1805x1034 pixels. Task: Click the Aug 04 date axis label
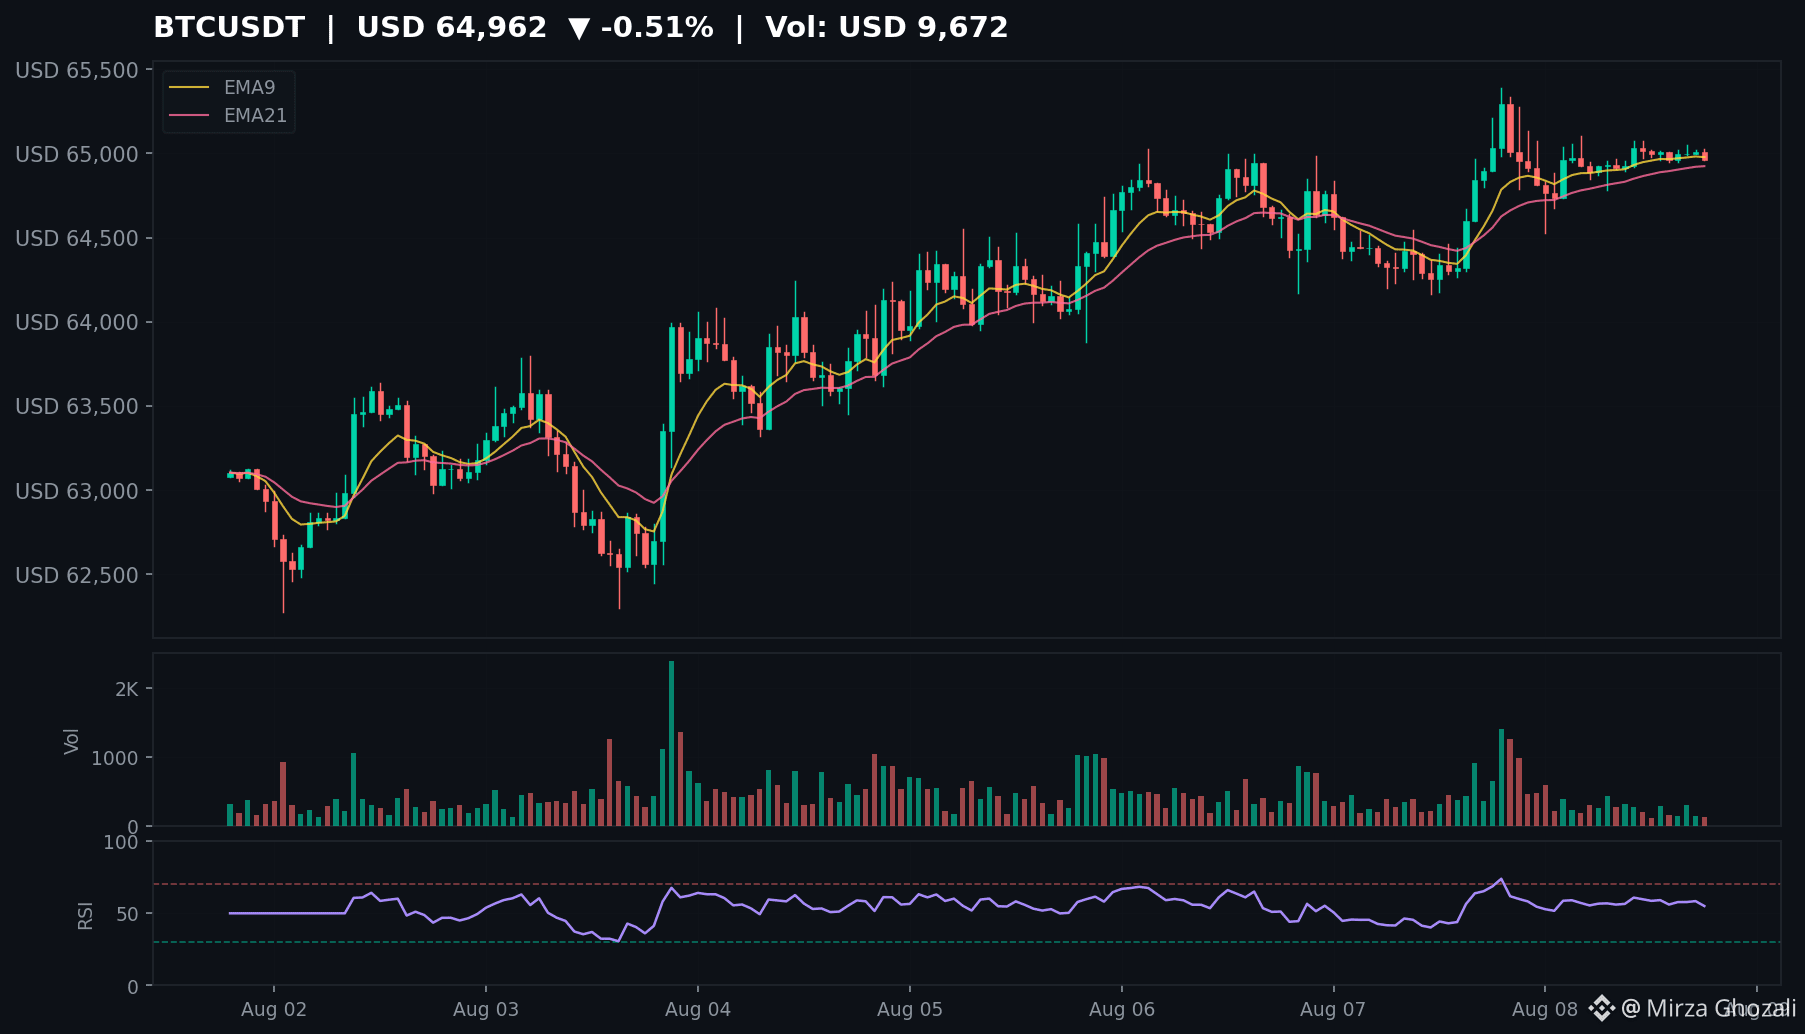tap(698, 1009)
